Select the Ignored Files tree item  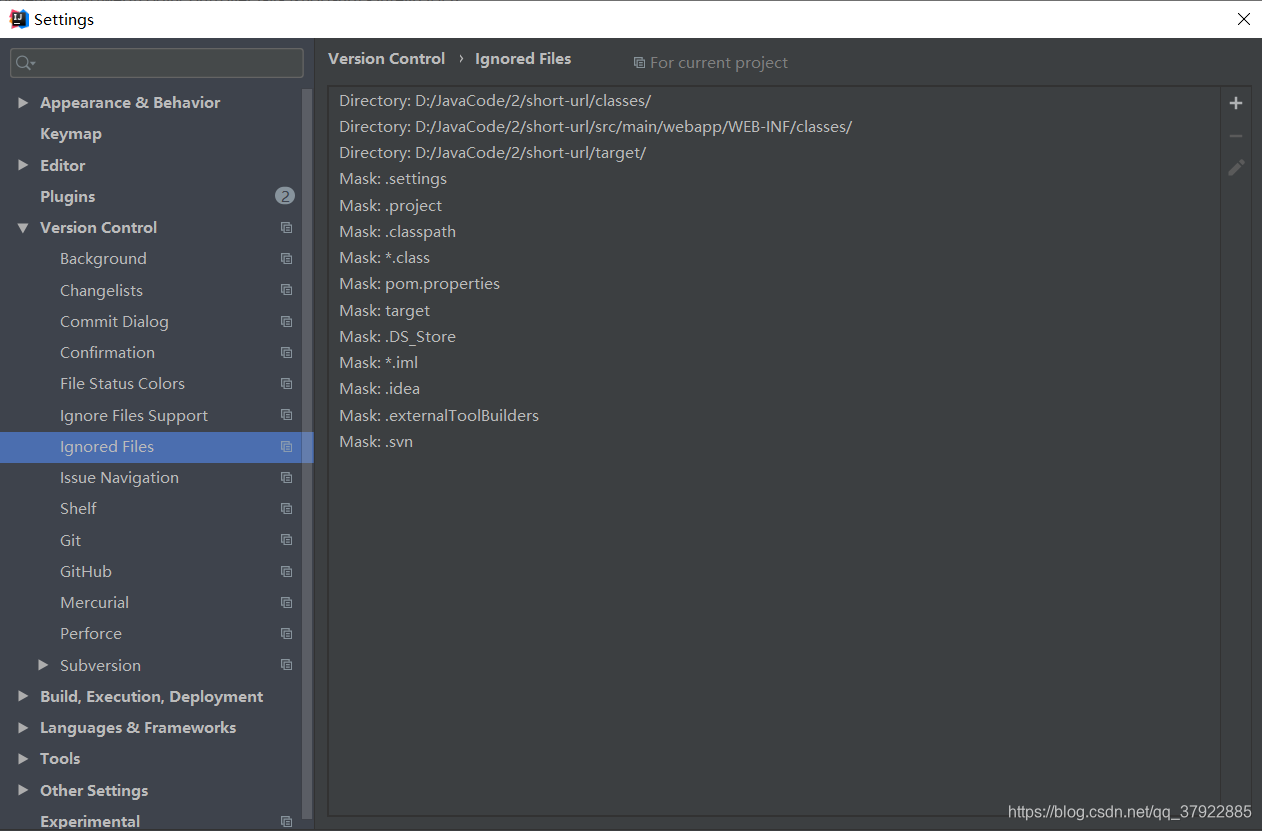point(157,447)
